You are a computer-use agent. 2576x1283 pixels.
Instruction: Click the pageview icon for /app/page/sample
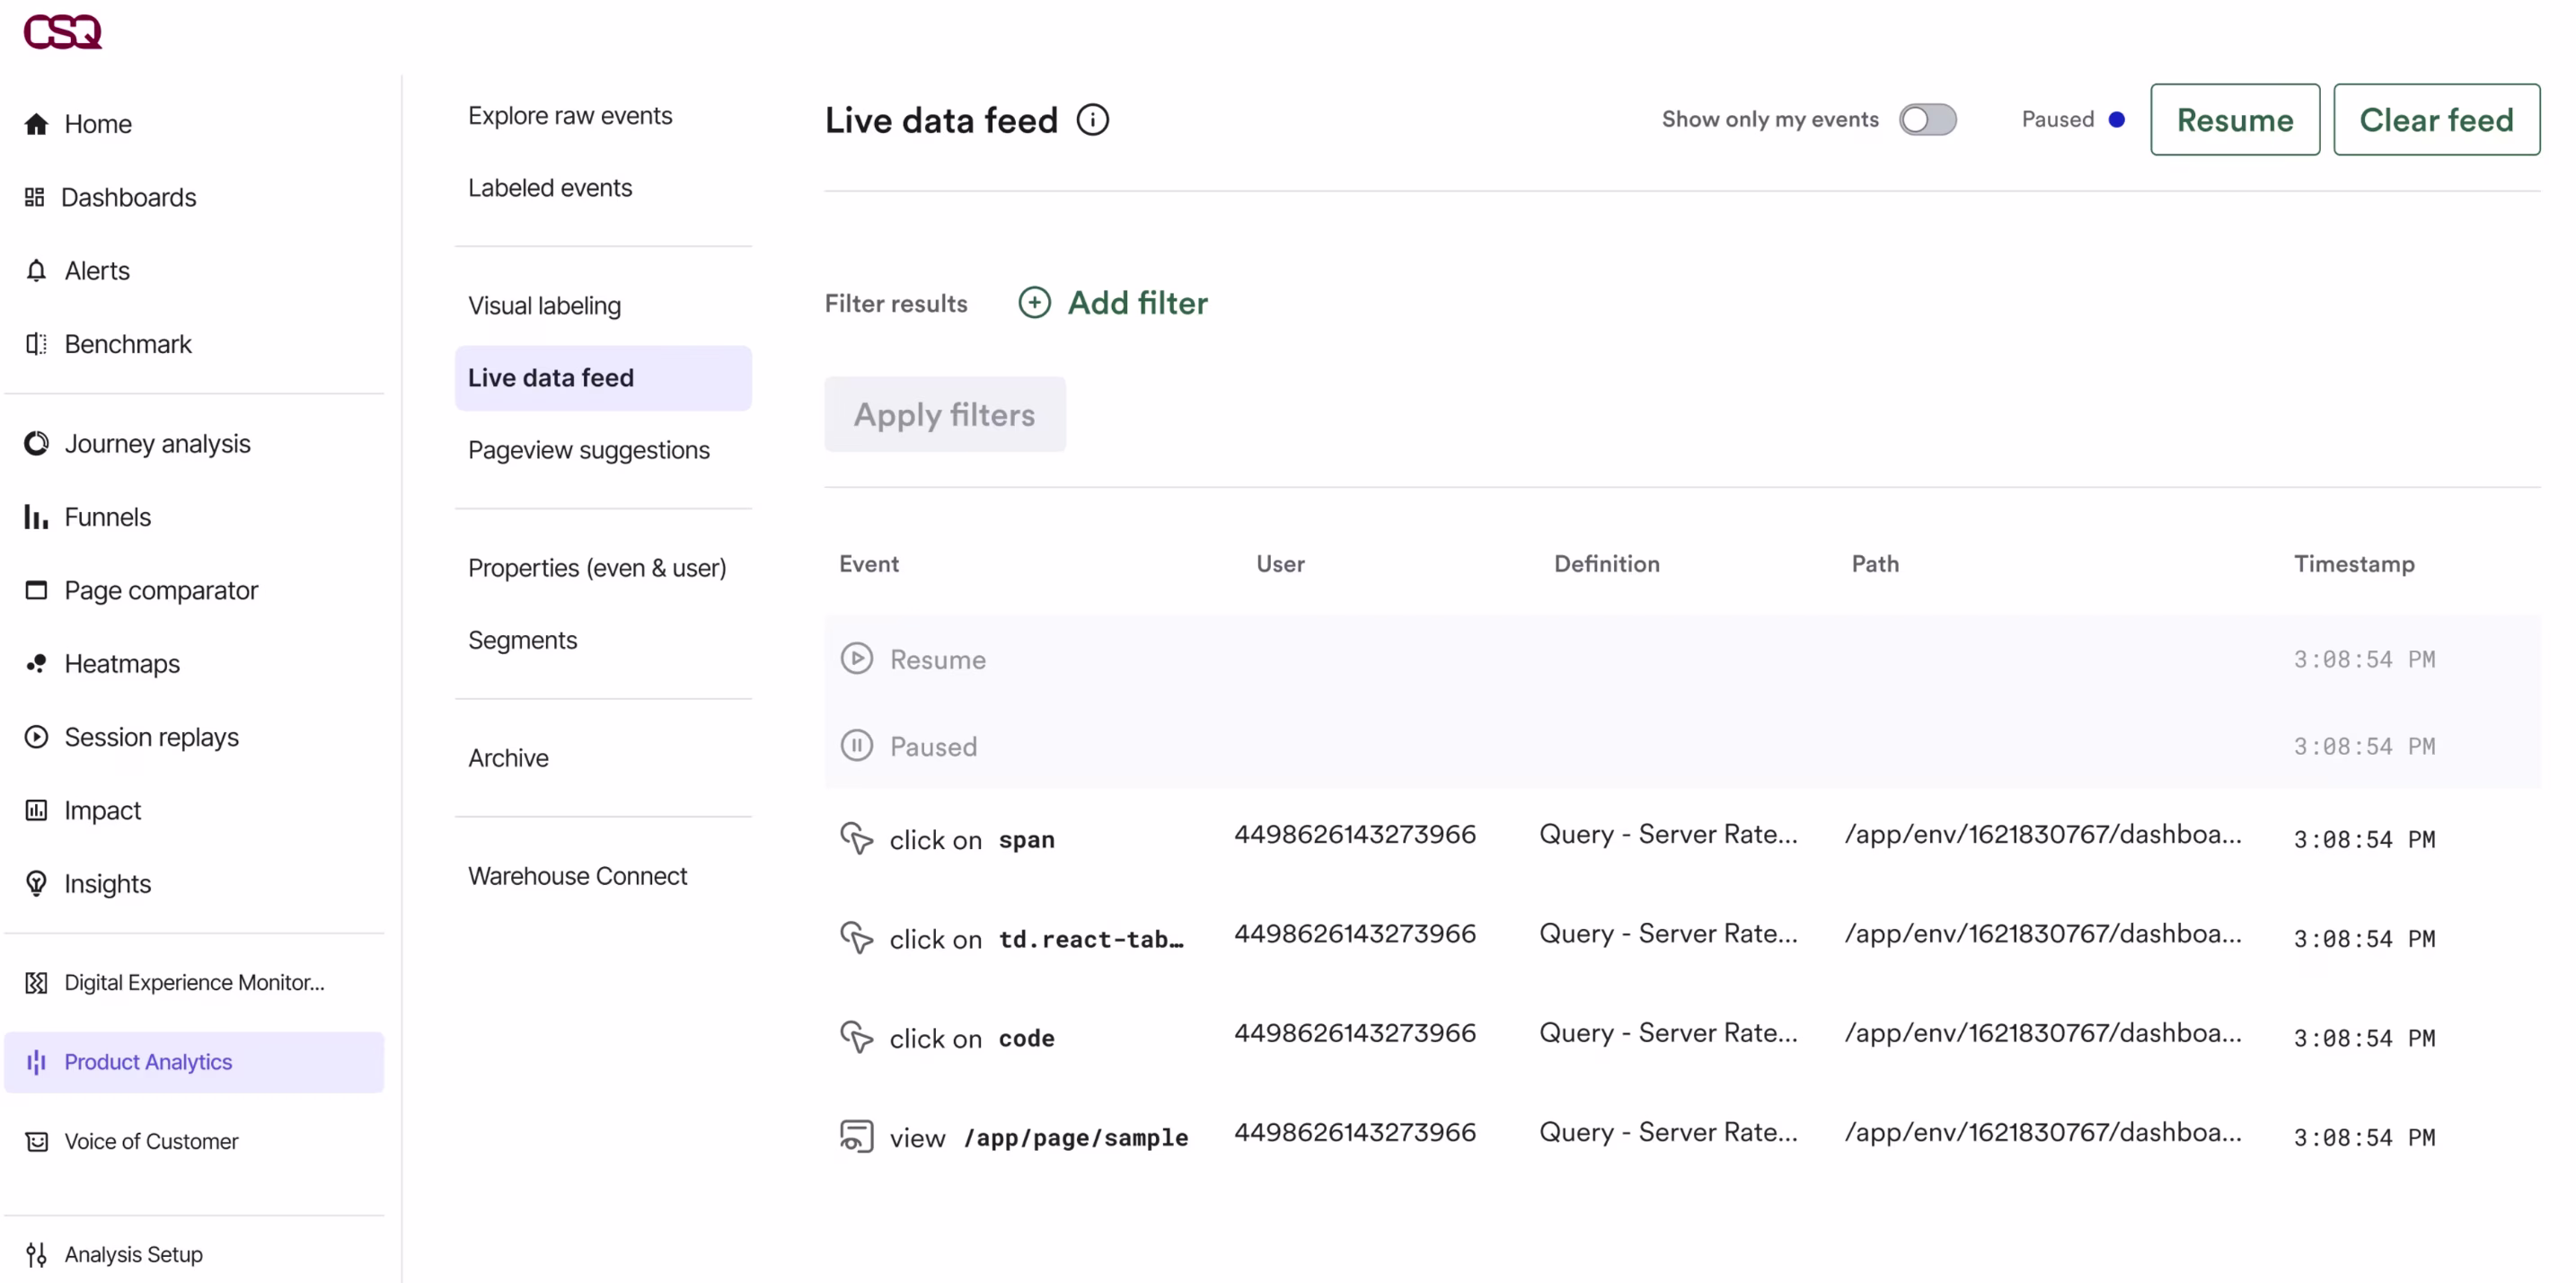click(856, 1137)
